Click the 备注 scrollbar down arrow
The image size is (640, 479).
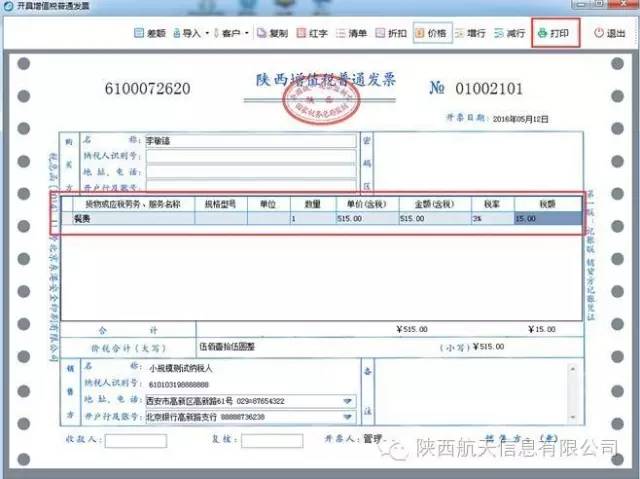coord(572,417)
